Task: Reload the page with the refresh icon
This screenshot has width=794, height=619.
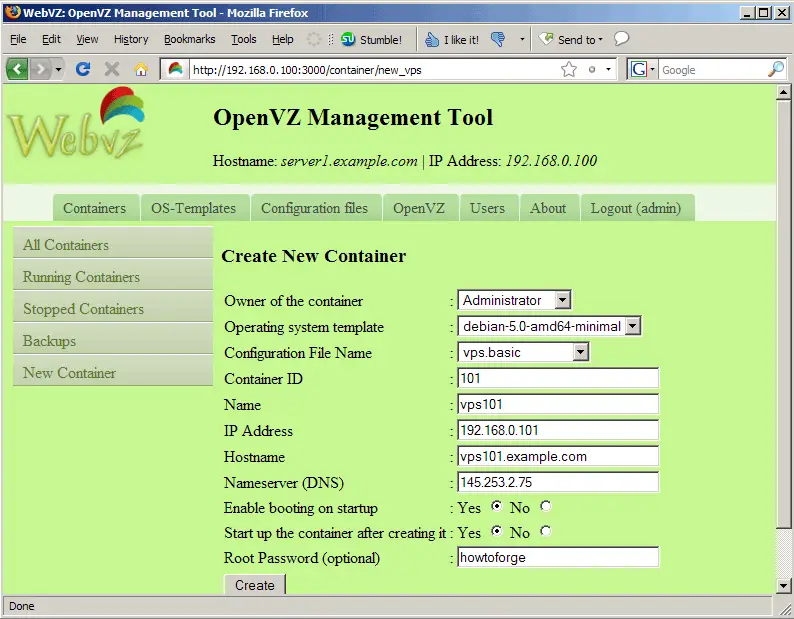Action: 83,69
